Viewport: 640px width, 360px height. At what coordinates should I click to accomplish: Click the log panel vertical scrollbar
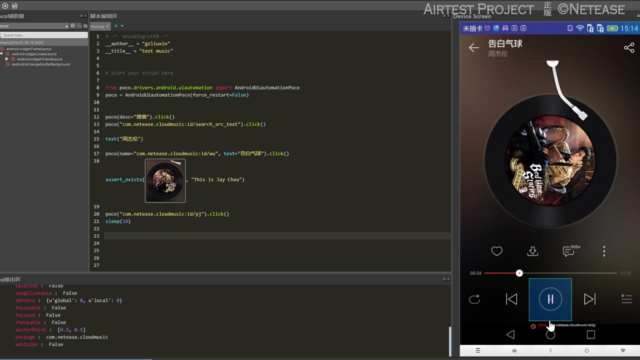click(449, 342)
